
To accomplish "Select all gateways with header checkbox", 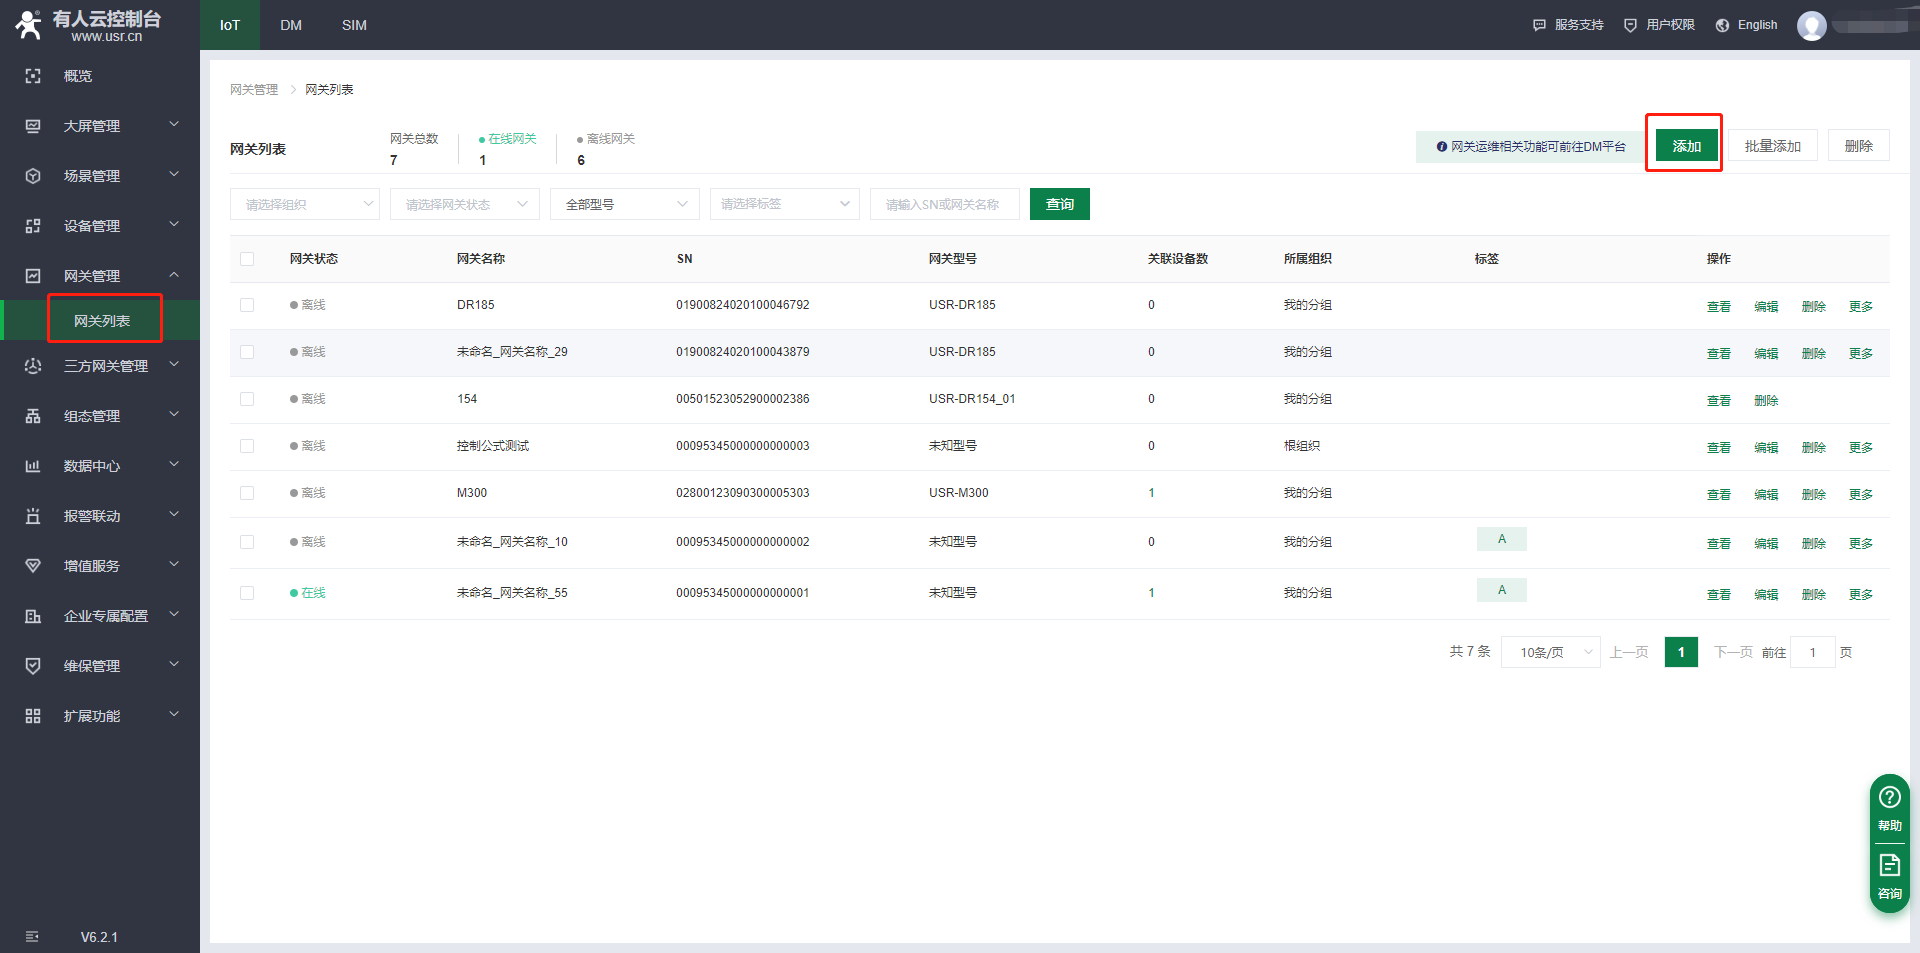I will (x=247, y=259).
